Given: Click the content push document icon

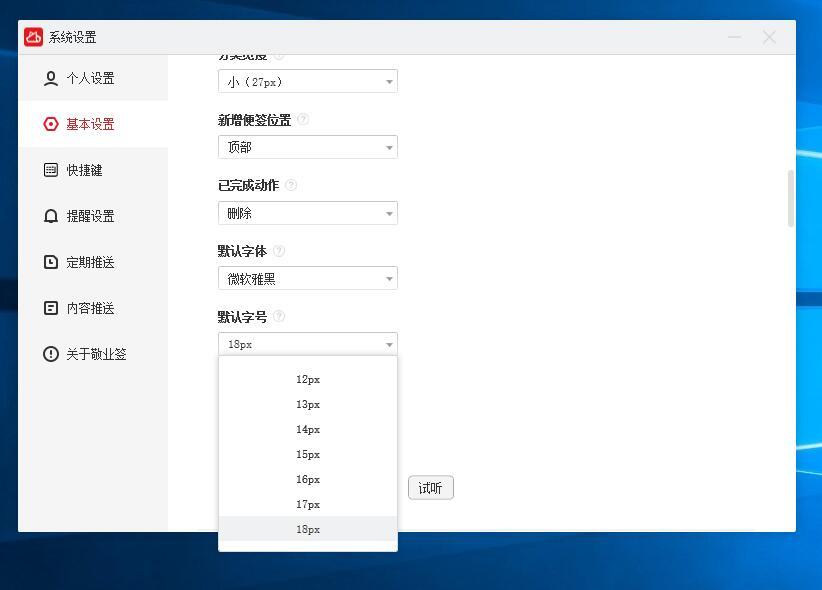Looking at the screenshot, I should coord(51,308).
